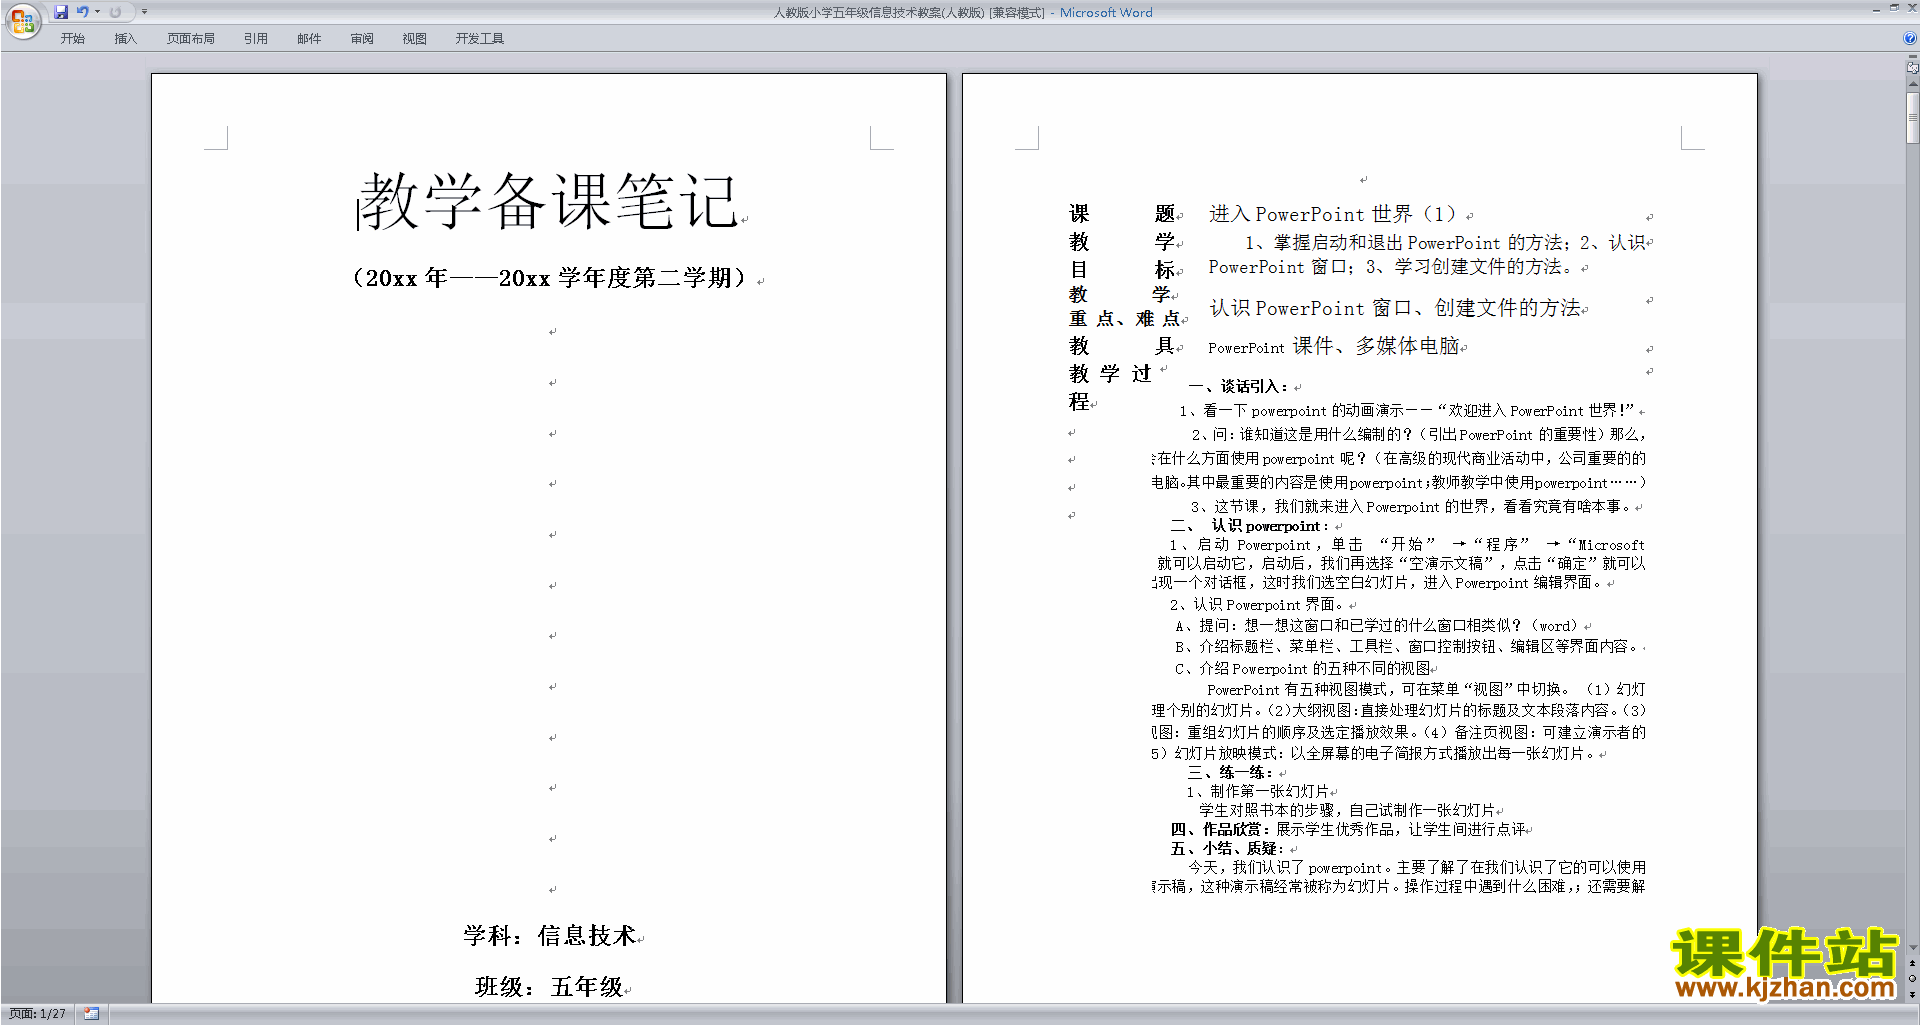Save the document with the floppy disk icon

click(x=61, y=12)
